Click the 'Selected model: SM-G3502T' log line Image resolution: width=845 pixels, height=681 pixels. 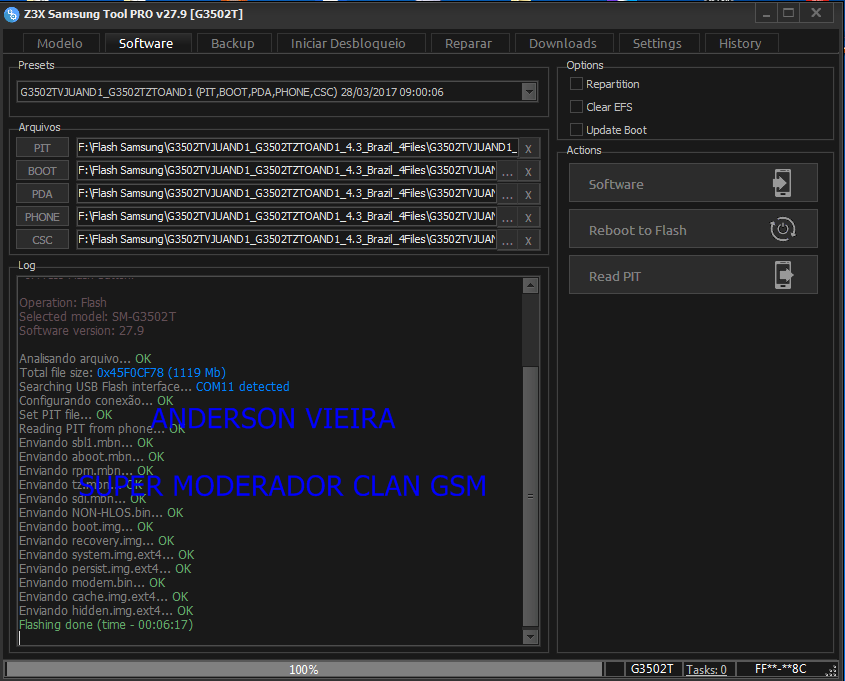pyautogui.click(x=98, y=317)
